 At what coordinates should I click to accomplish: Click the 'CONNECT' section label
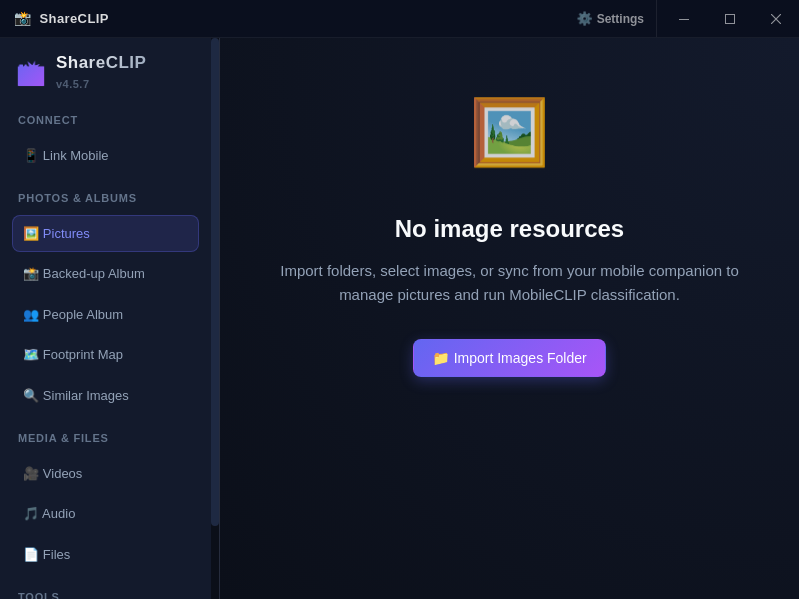pos(48,120)
